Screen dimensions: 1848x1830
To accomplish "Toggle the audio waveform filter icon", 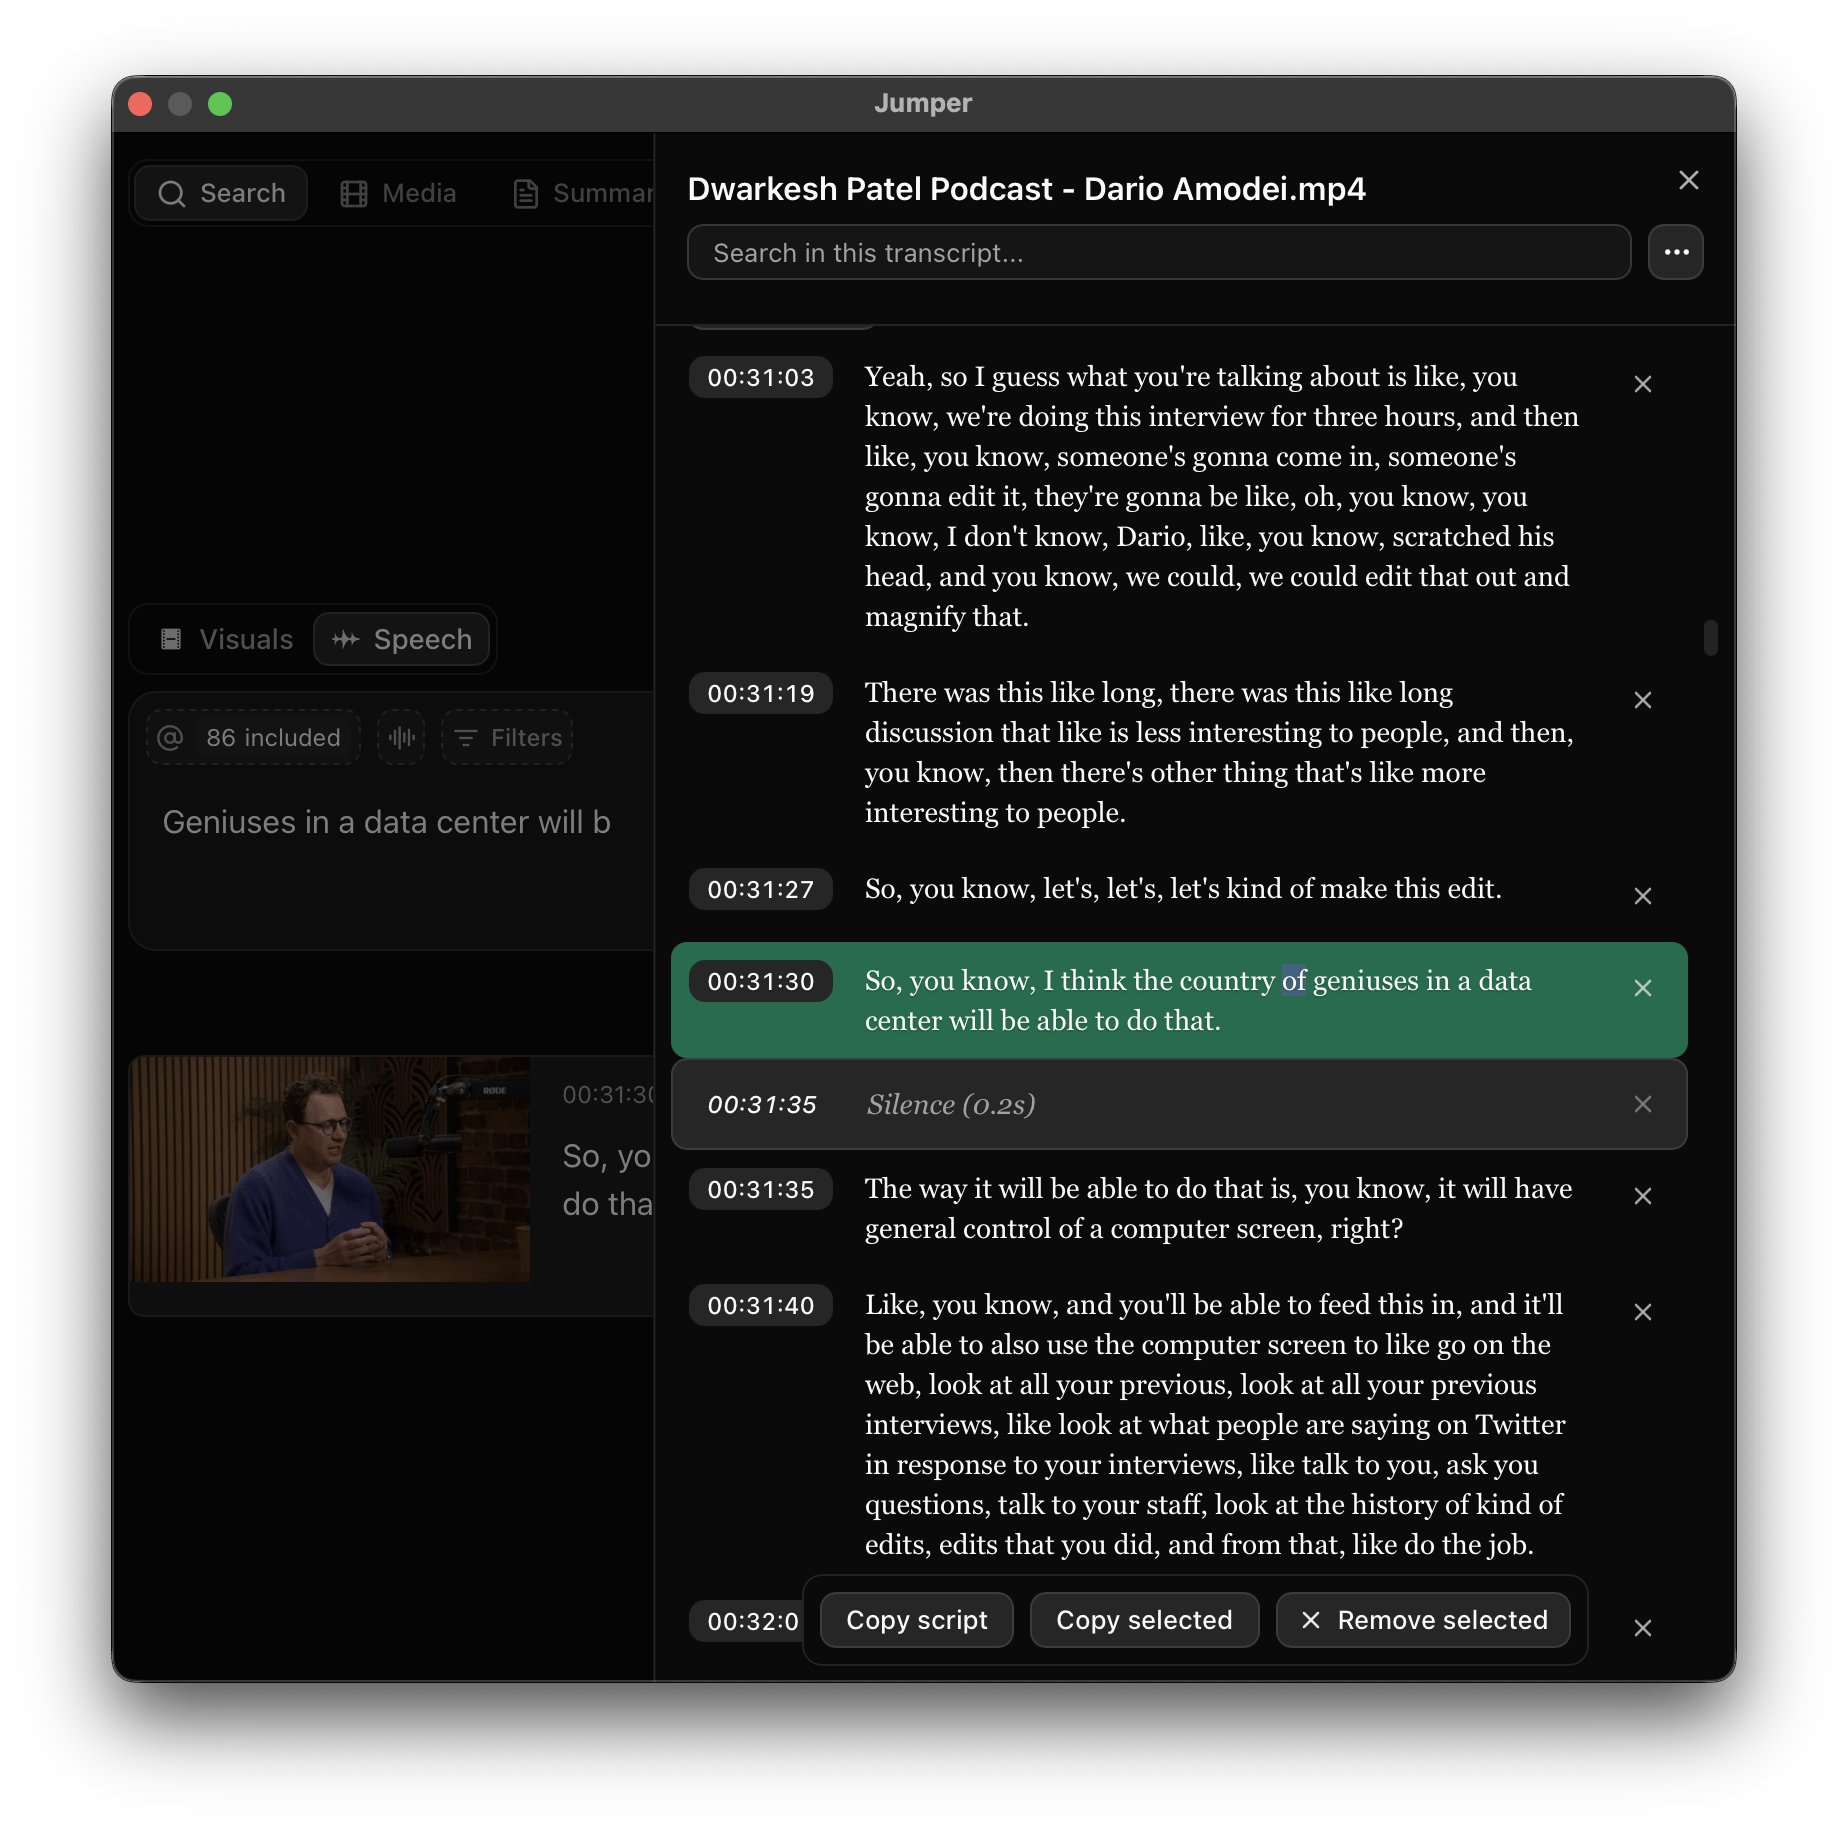I will pos(401,737).
